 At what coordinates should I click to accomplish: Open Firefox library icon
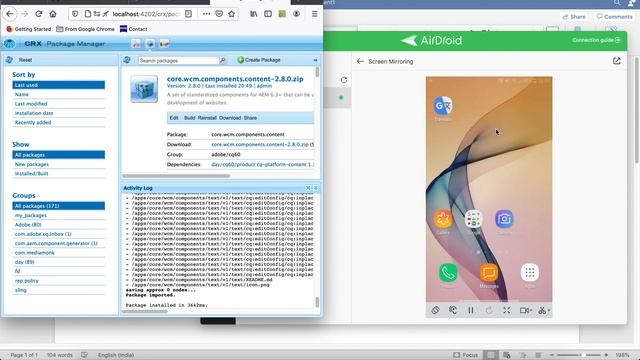click(x=254, y=14)
